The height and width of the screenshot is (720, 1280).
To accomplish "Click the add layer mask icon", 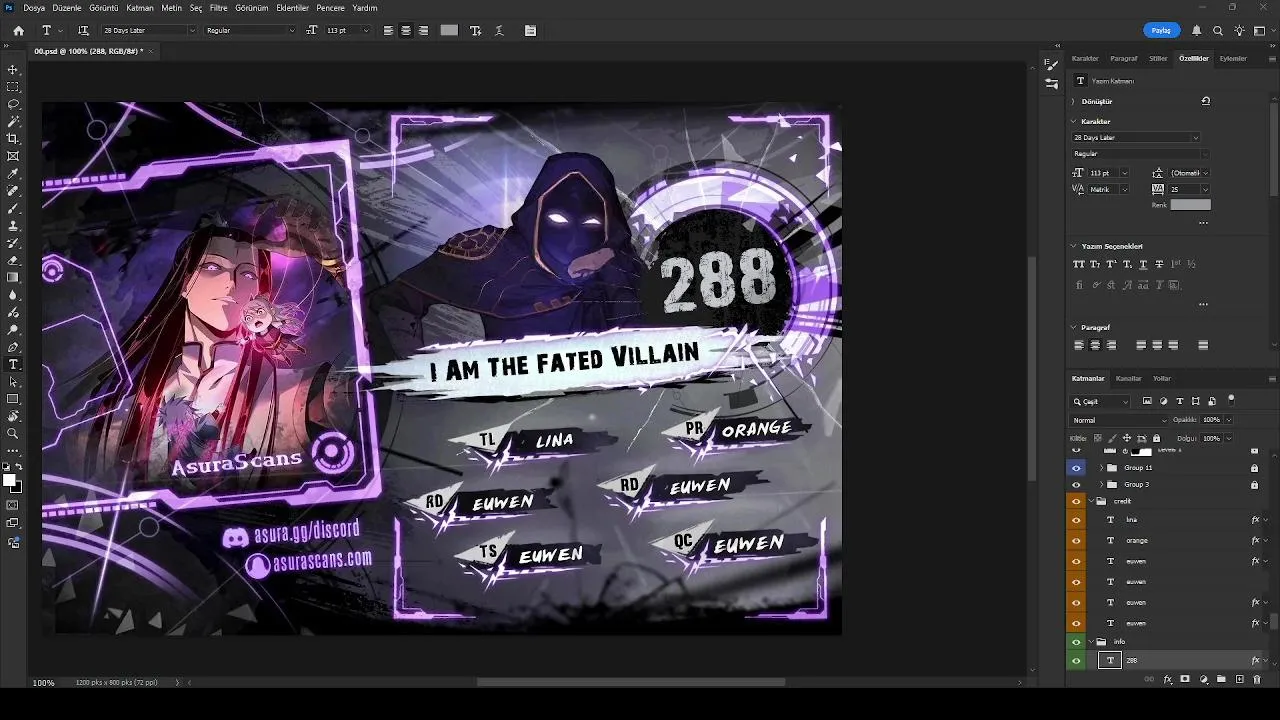I will 1185,680.
